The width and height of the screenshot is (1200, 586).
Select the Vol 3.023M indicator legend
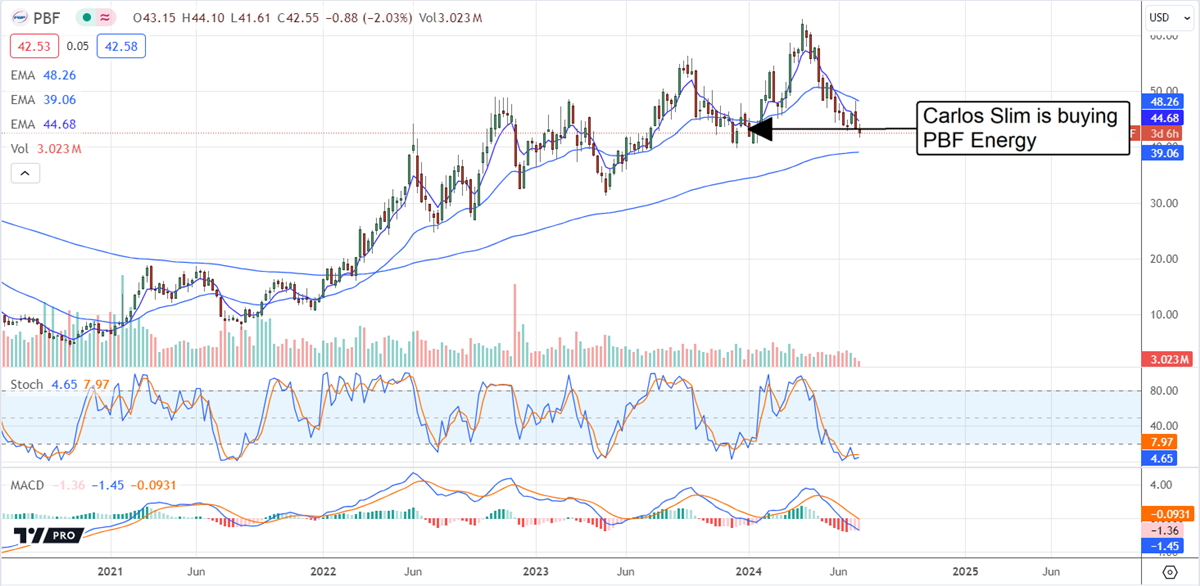click(x=47, y=149)
